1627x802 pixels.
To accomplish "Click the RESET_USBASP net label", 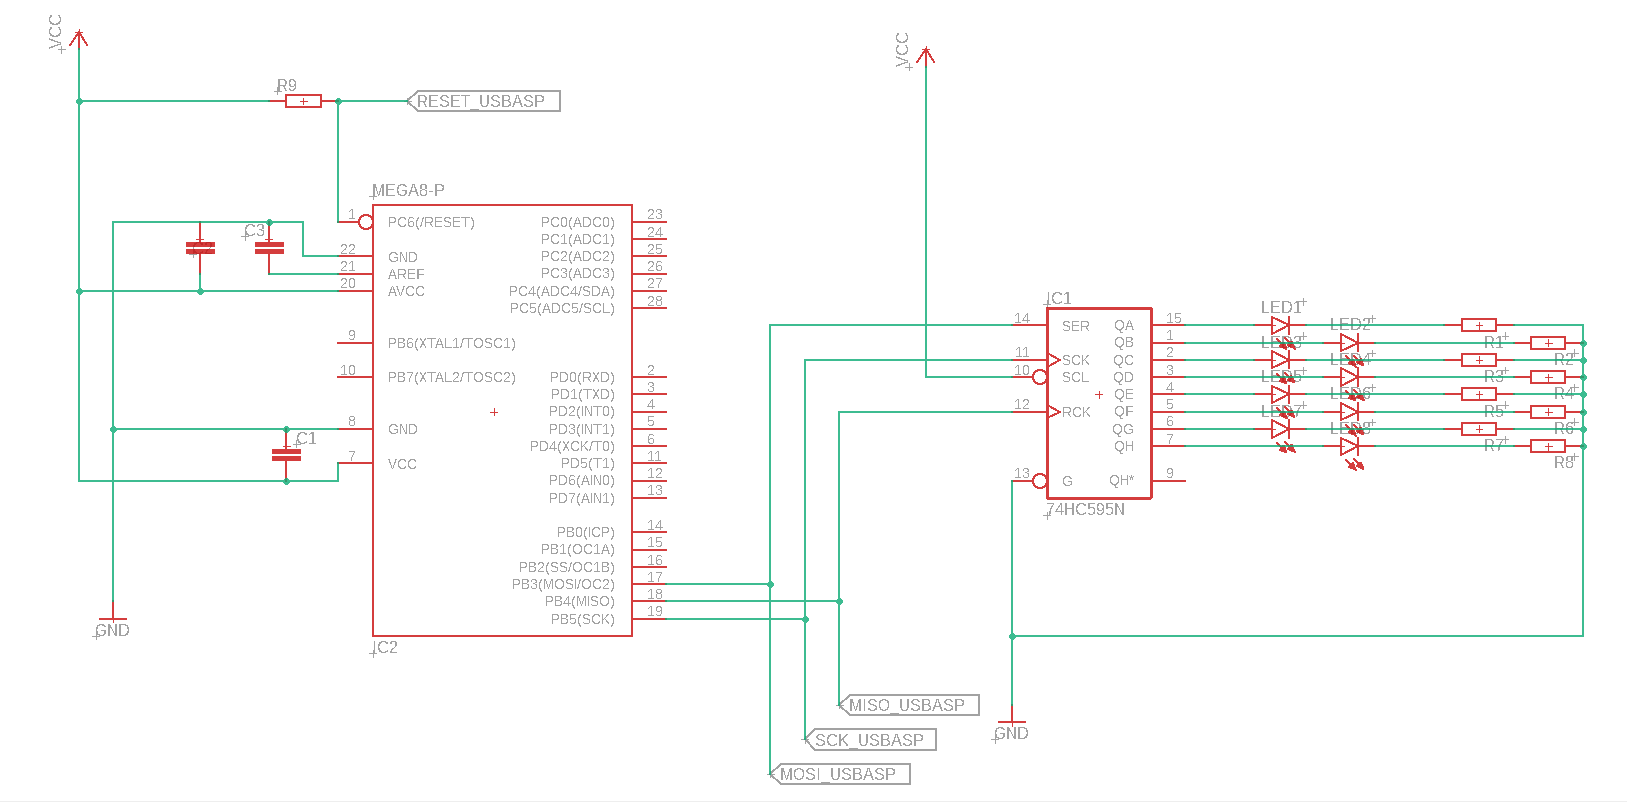I will tap(484, 101).
